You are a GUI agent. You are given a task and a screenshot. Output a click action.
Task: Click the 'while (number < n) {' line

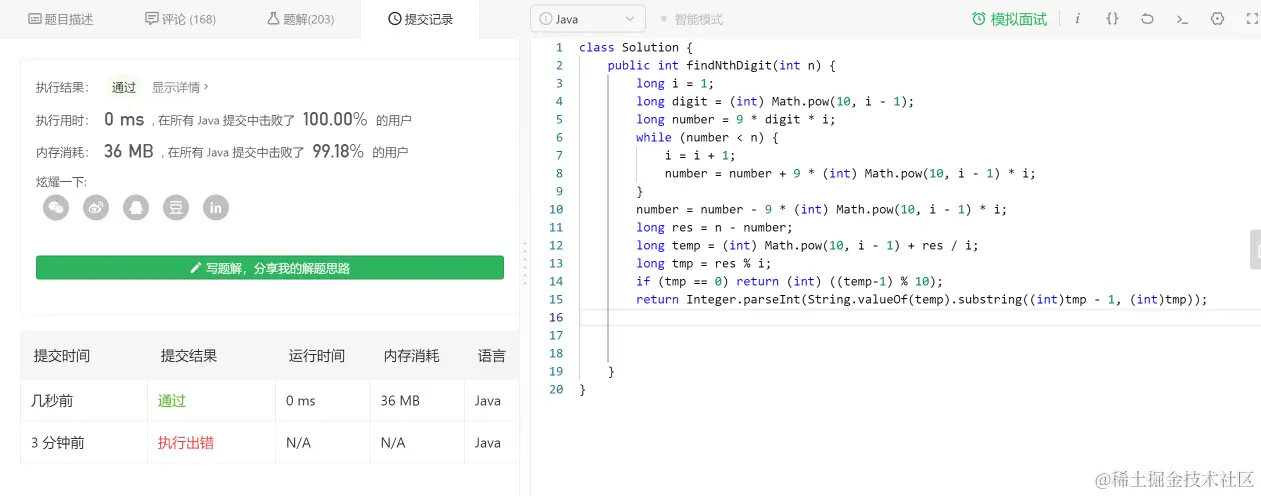707,137
